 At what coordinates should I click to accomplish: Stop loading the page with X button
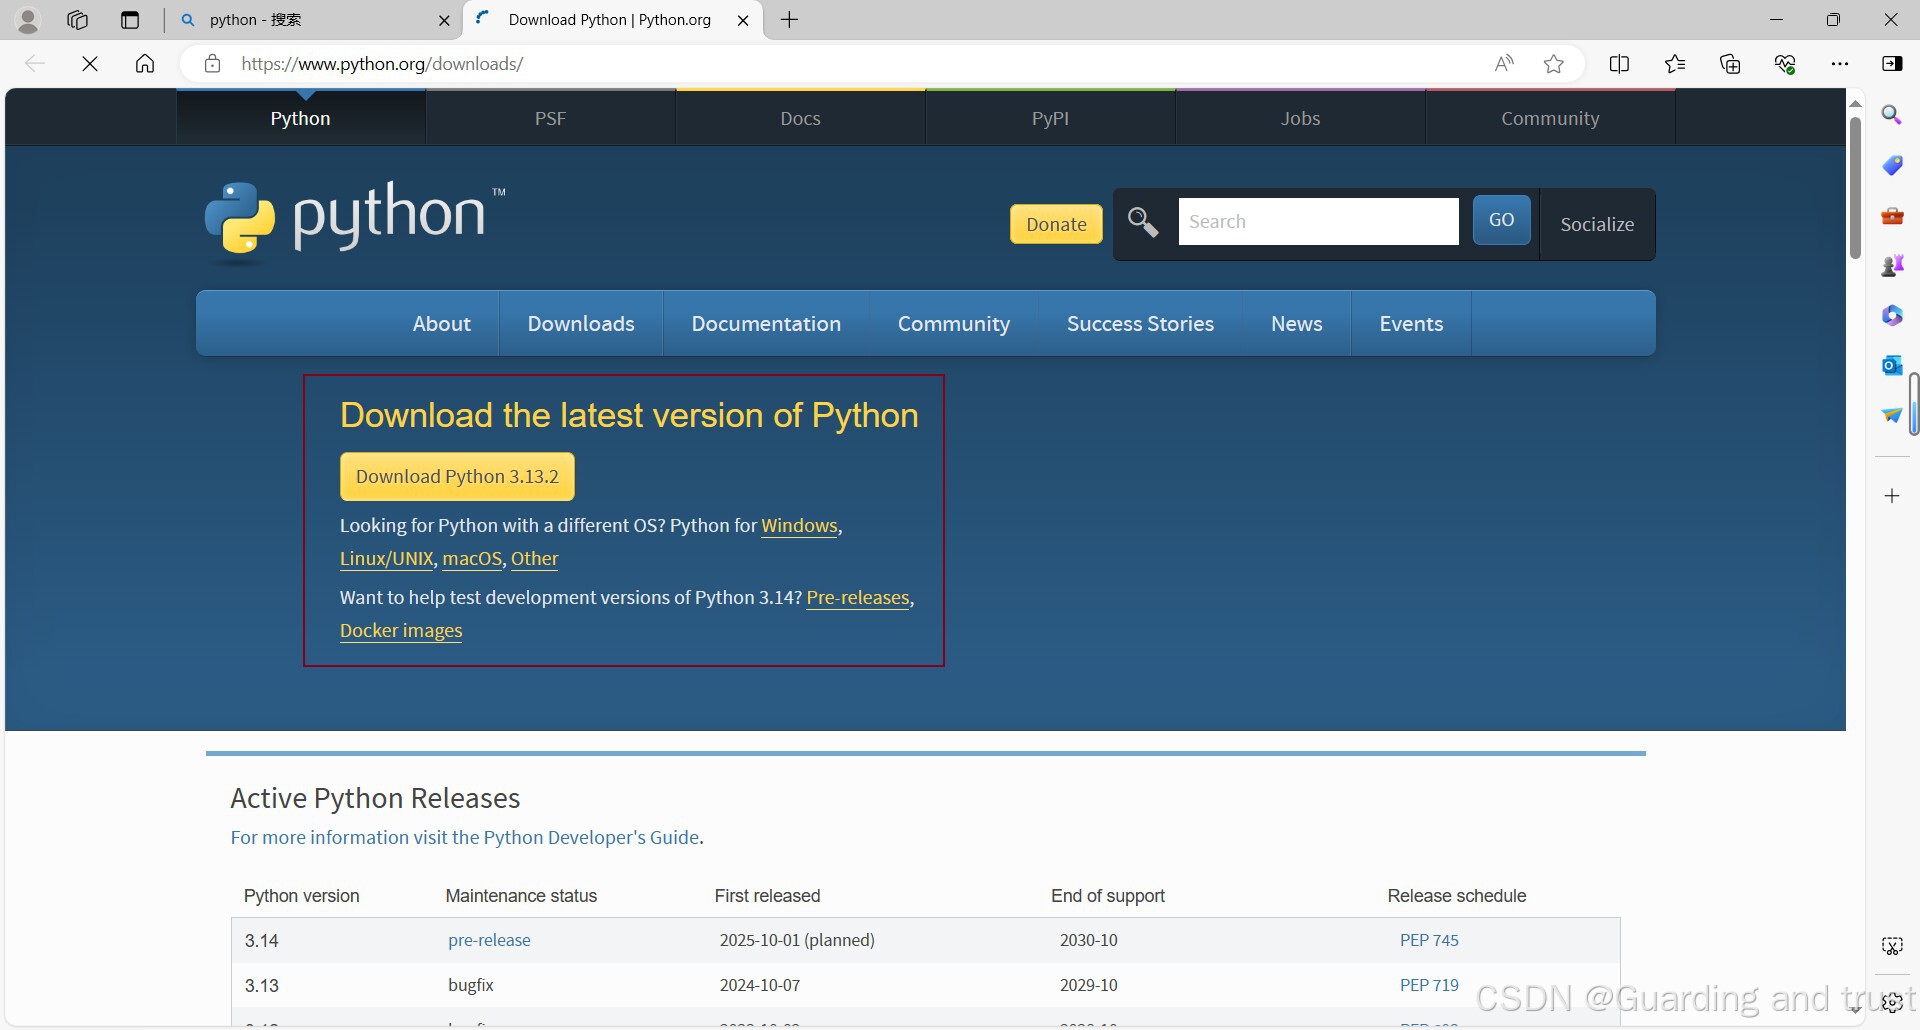point(90,64)
